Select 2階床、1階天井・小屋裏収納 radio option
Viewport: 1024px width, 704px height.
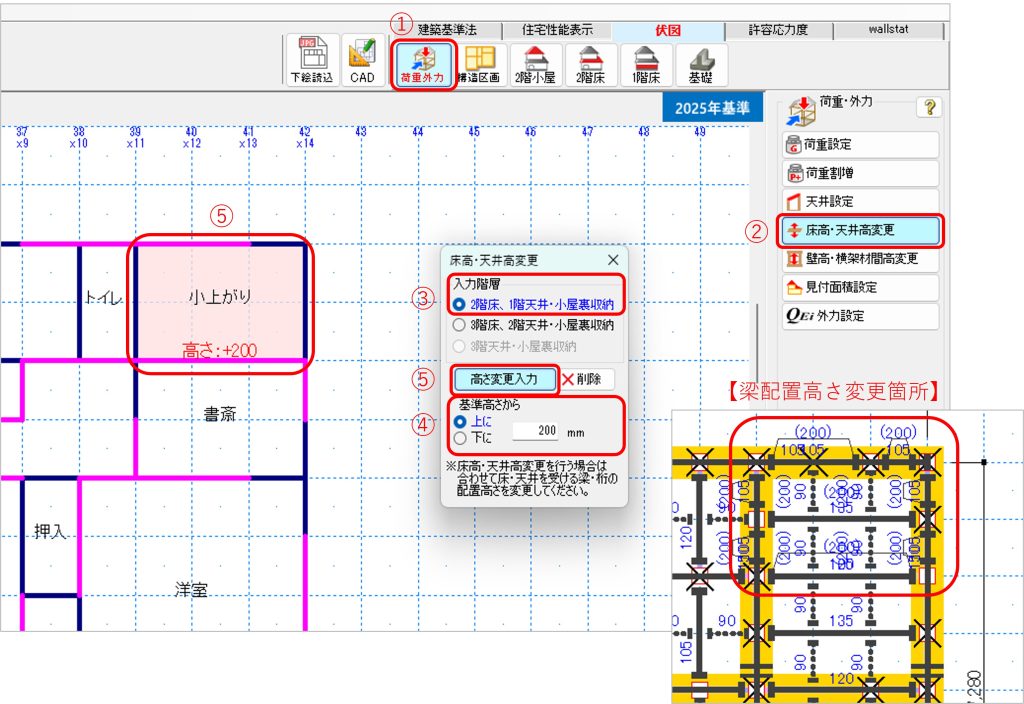pos(460,304)
